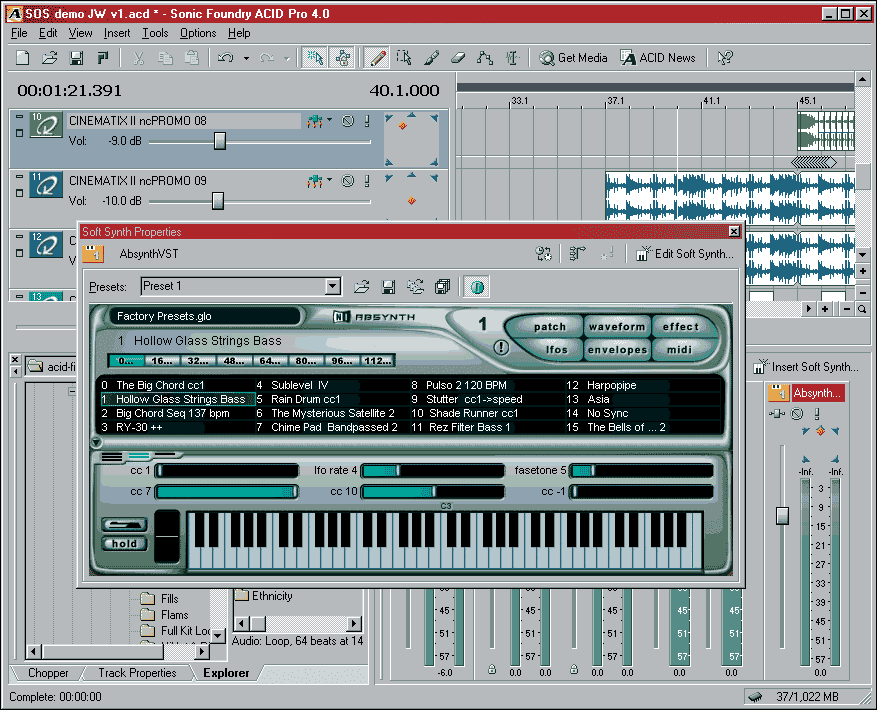Select the Envelope tool icon
Image resolution: width=877 pixels, height=710 pixels.
coord(484,58)
